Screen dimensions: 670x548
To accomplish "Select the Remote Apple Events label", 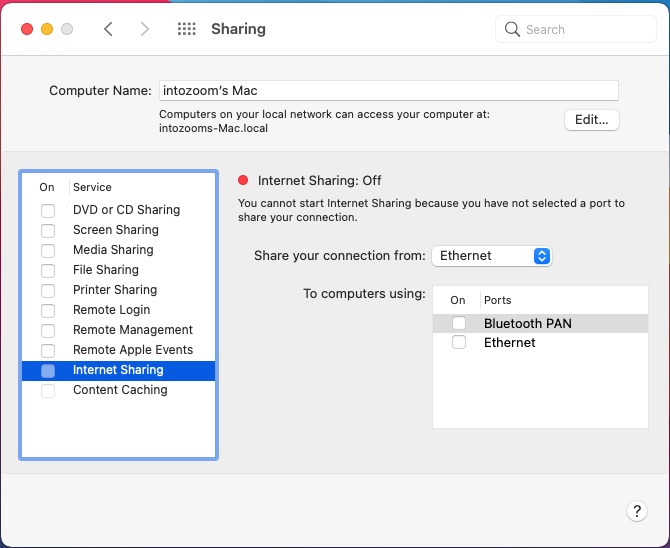I will tap(133, 350).
